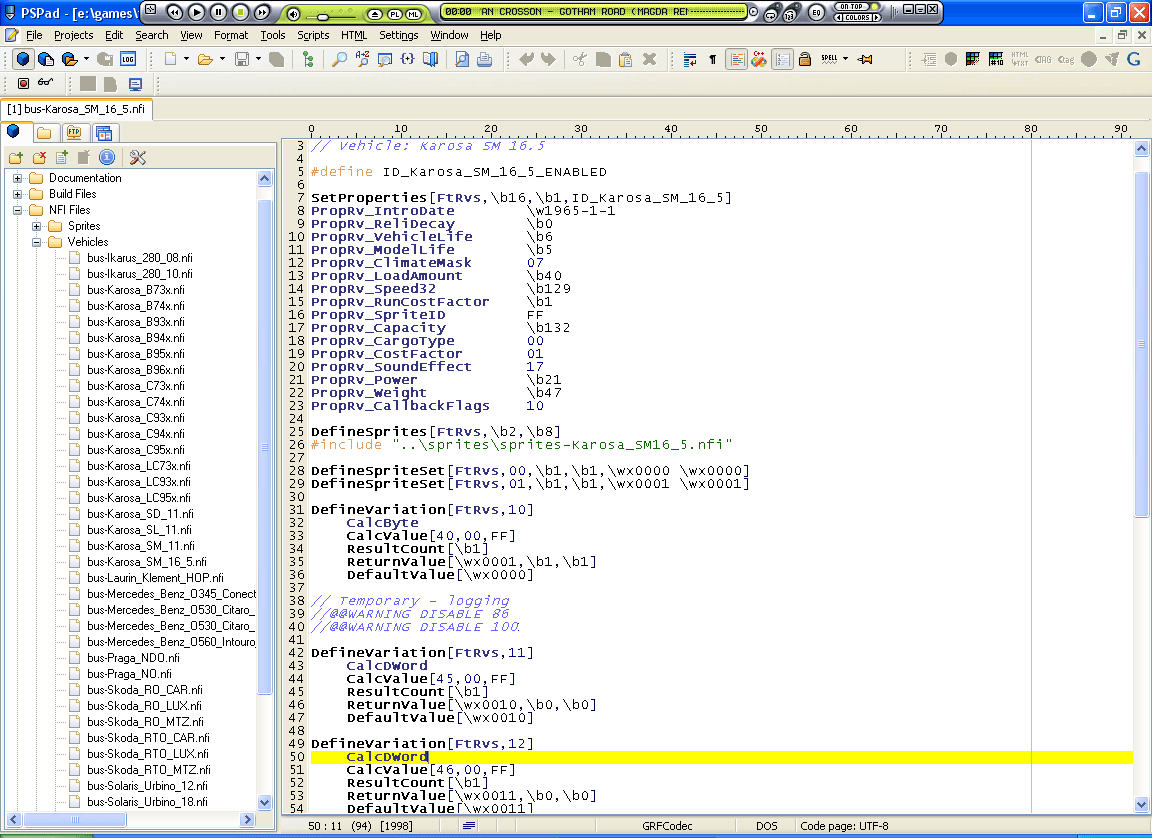Click the macro record icon
Viewport: 1152px width, 838px height.
pyautogui.click(x=24, y=84)
